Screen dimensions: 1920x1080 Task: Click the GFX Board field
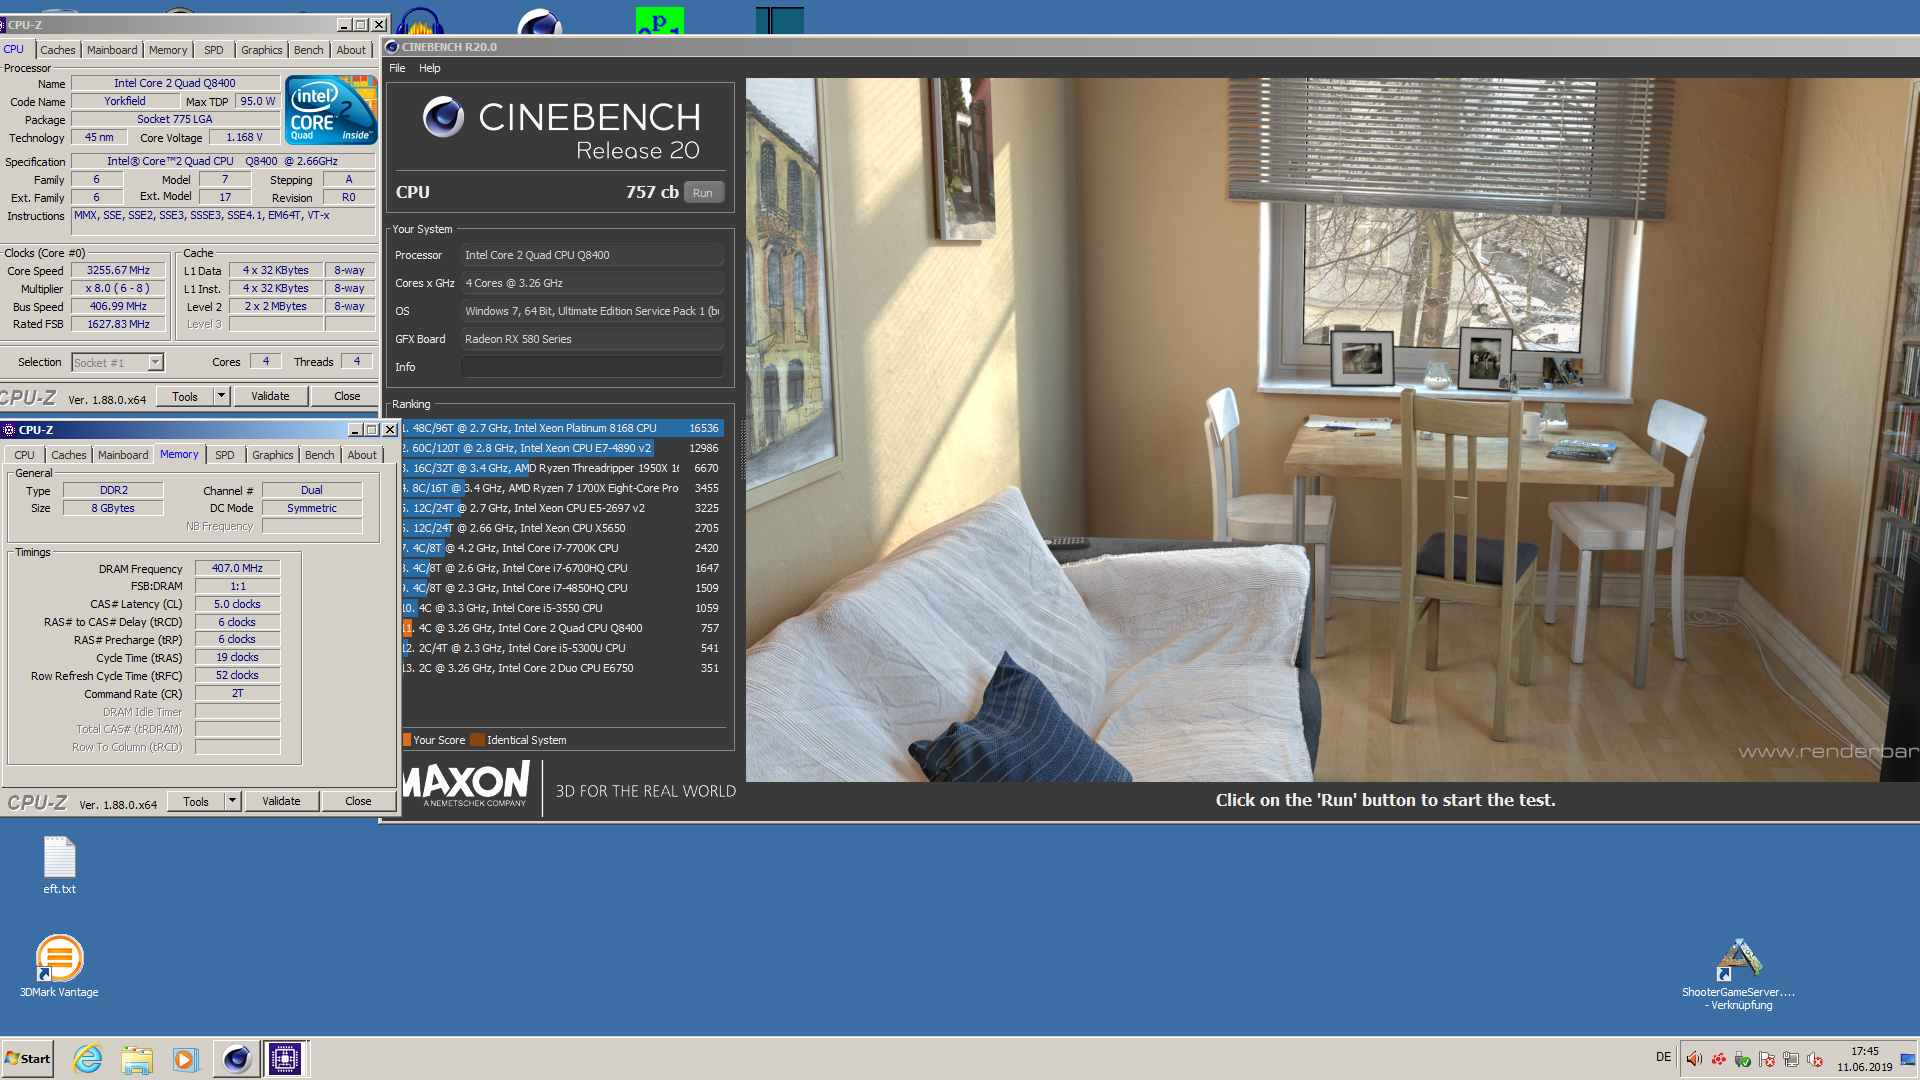[592, 339]
